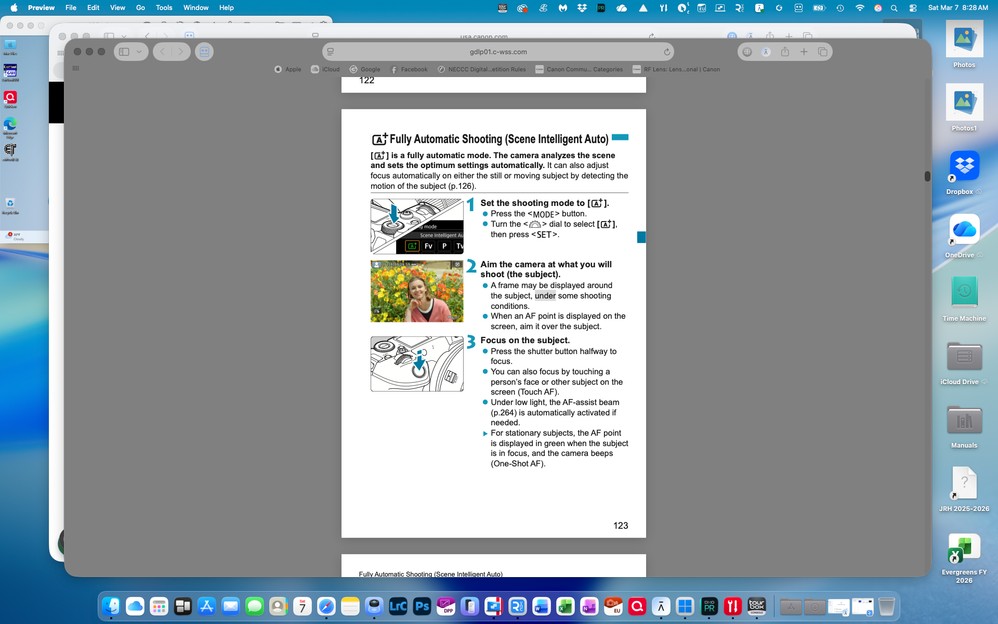Open the Help menu
This screenshot has width=998, height=624.
pos(227,8)
